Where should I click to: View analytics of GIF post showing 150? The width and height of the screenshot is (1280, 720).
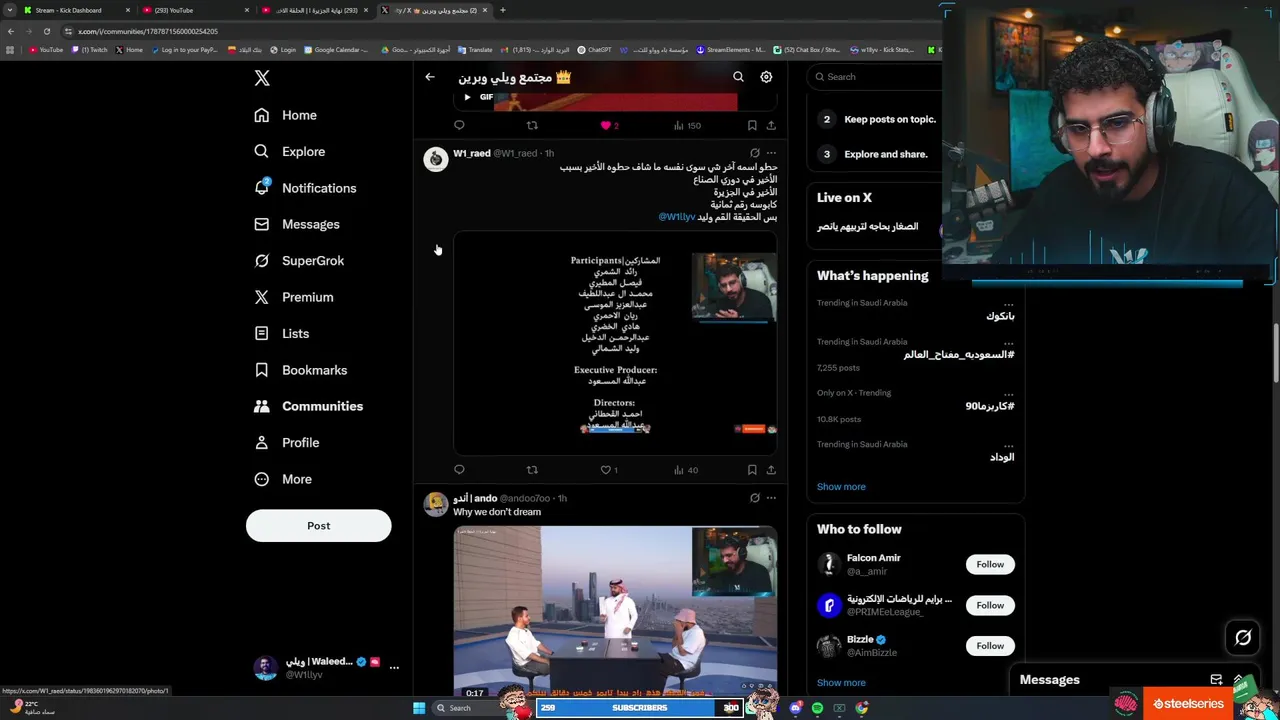click(687, 125)
